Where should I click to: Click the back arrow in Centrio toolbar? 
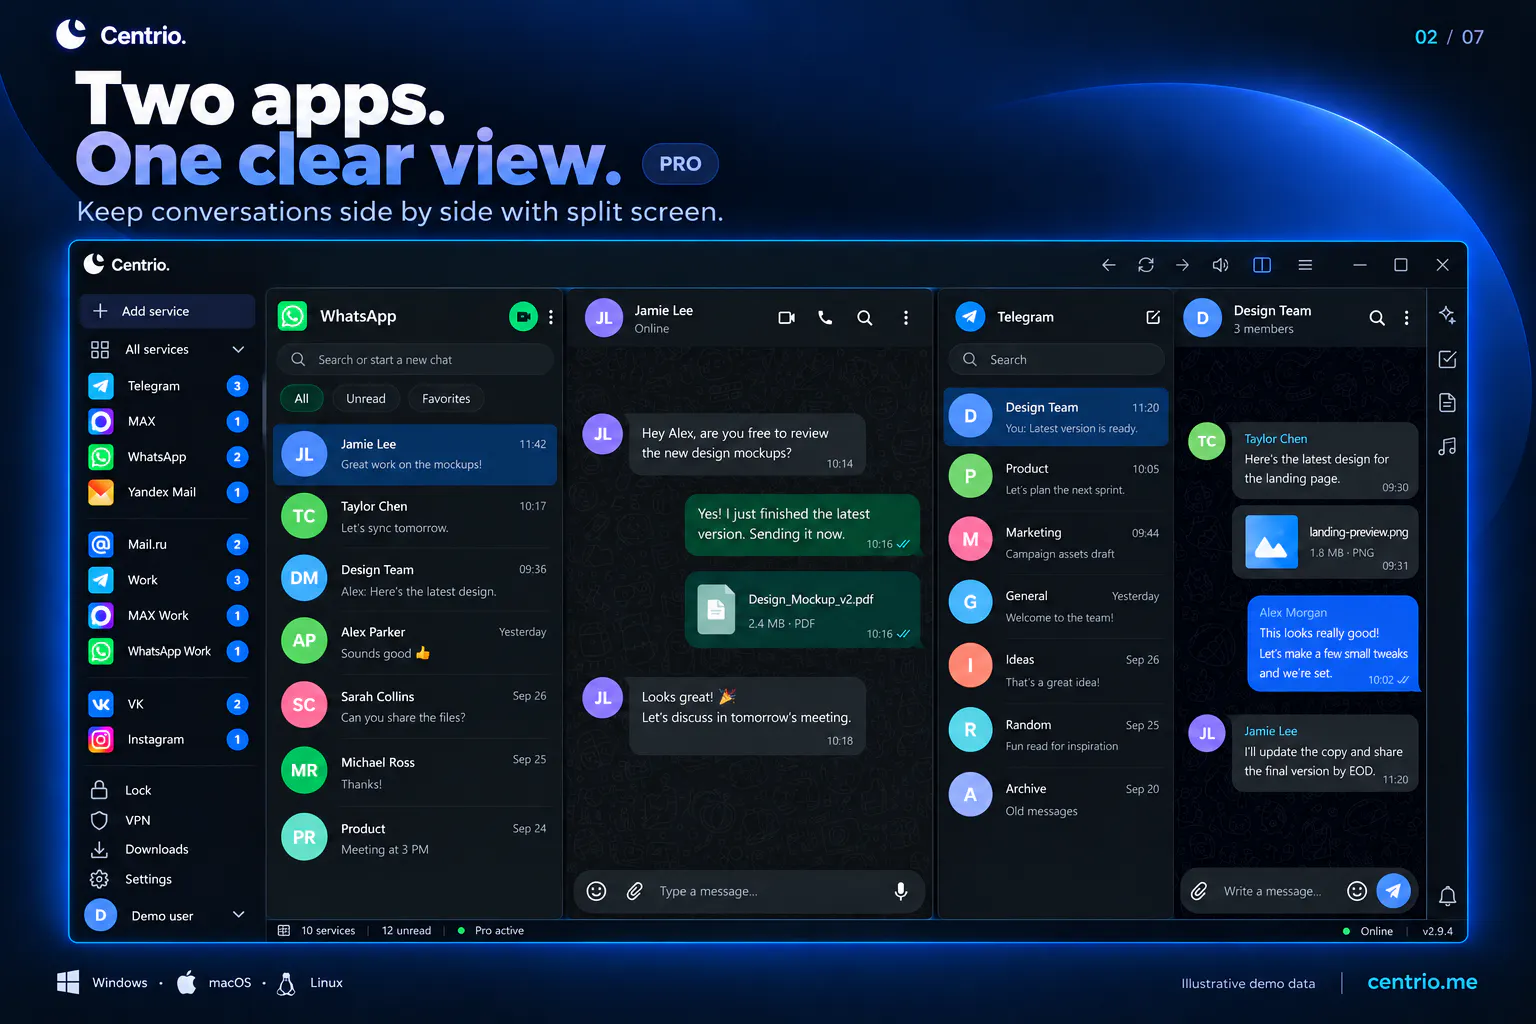point(1108,265)
